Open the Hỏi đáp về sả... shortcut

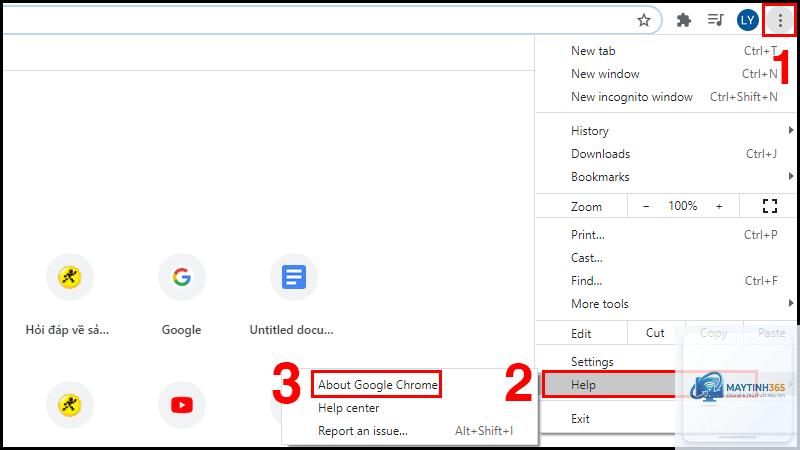point(70,277)
